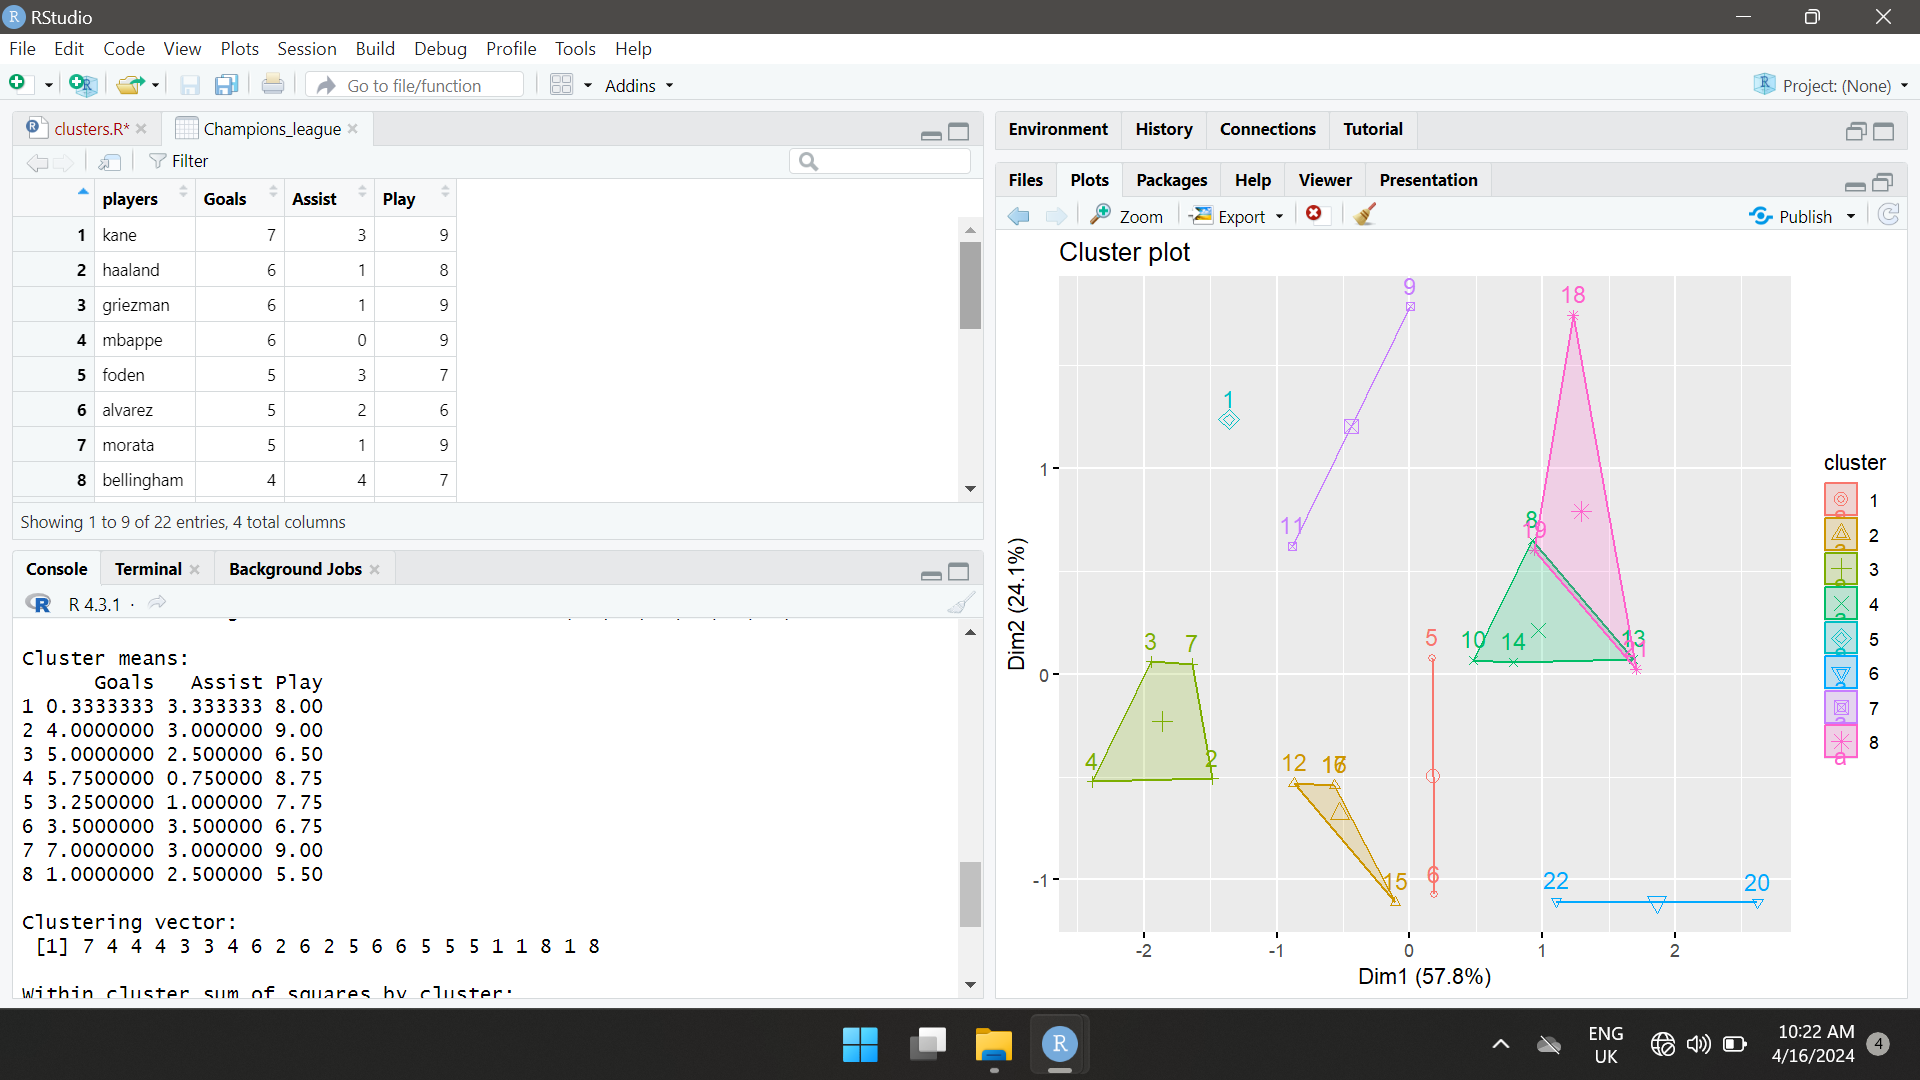
Task: Click the Save document icon
Action: [190, 85]
